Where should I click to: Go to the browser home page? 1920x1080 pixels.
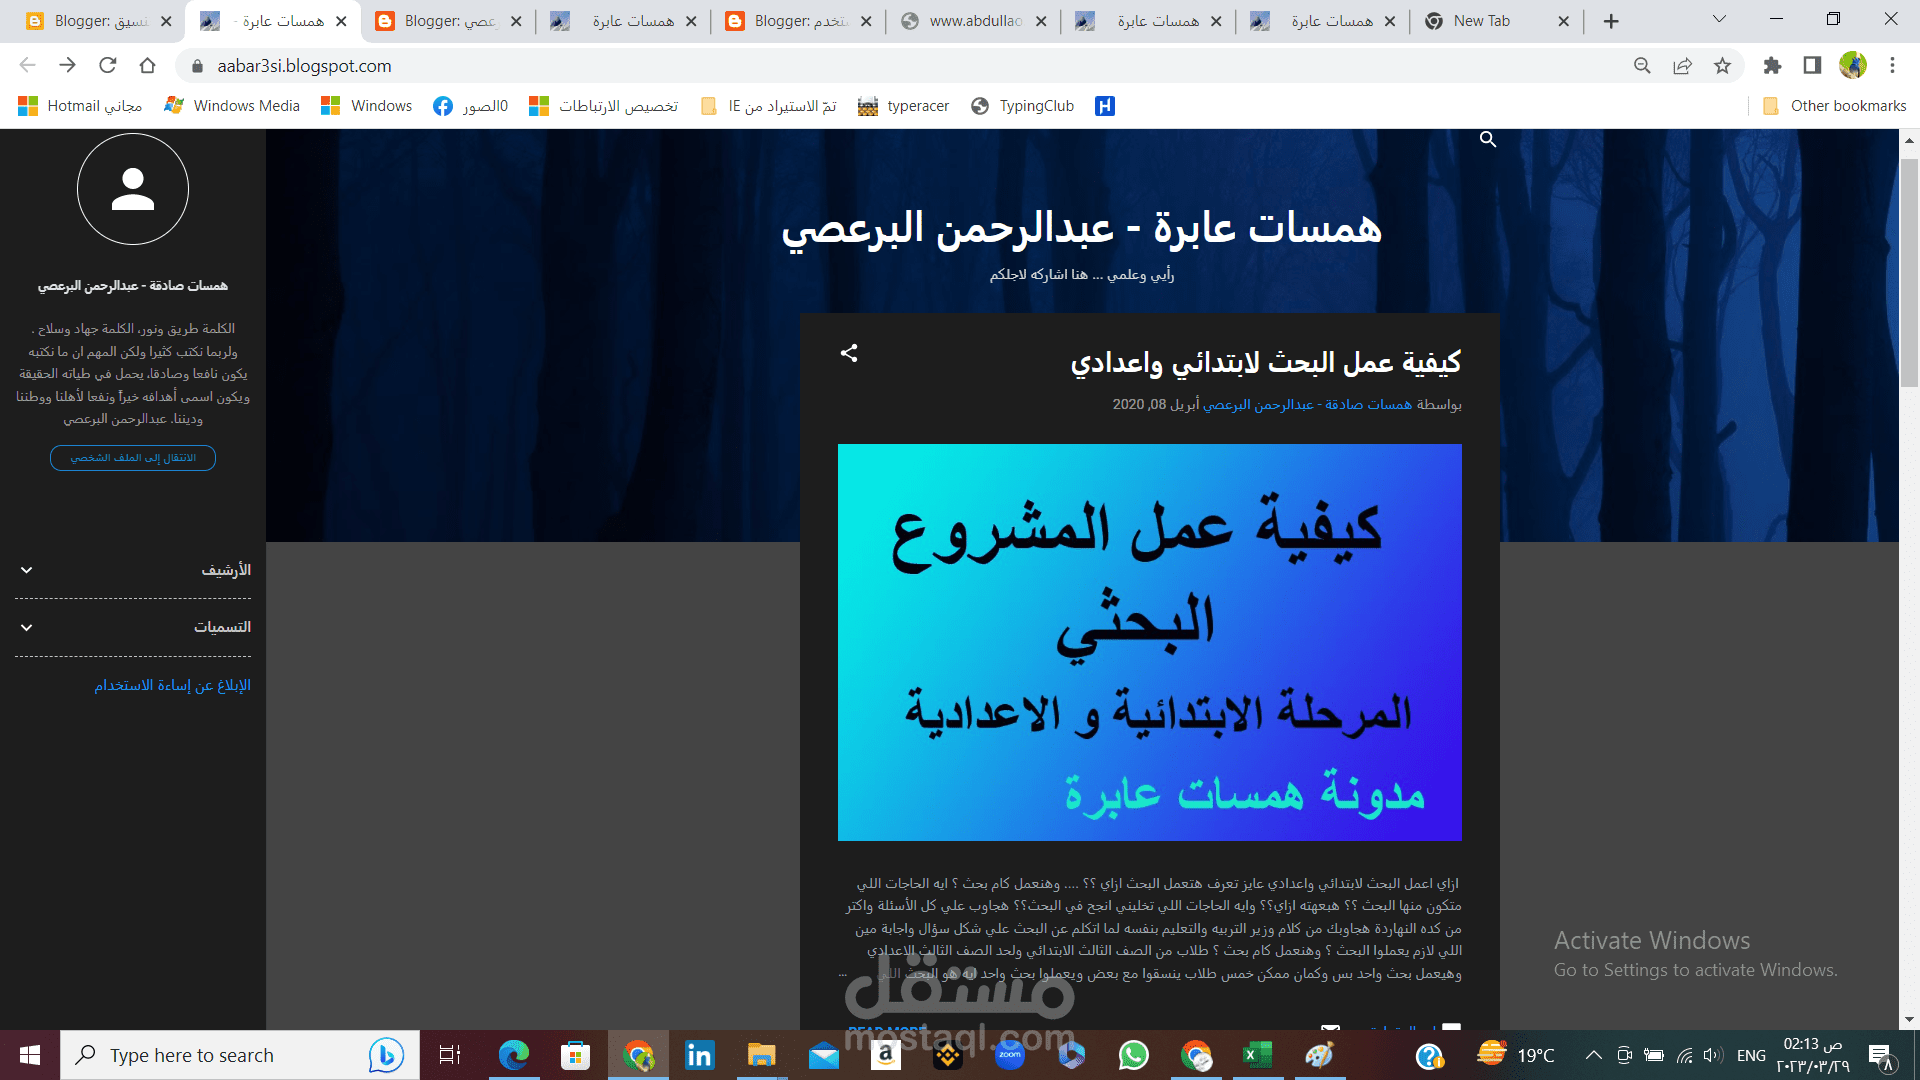click(x=147, y=65)
